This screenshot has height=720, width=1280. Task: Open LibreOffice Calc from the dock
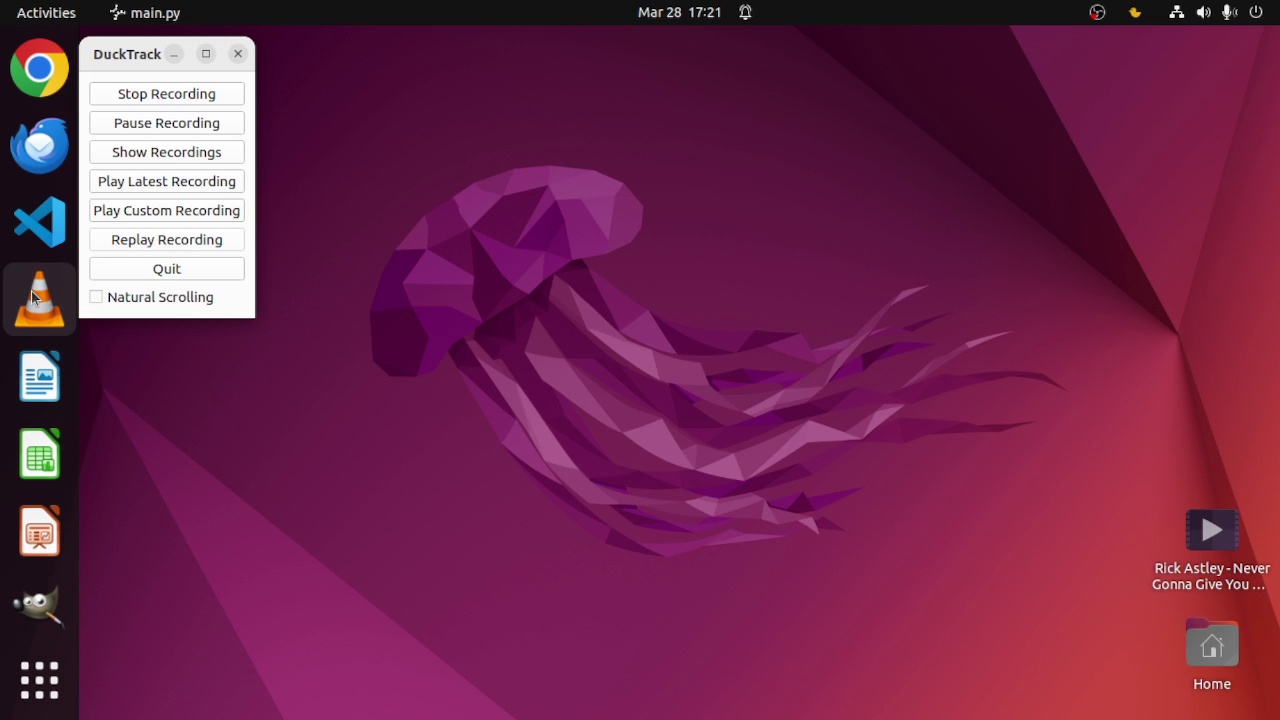(x=40, y=453)
